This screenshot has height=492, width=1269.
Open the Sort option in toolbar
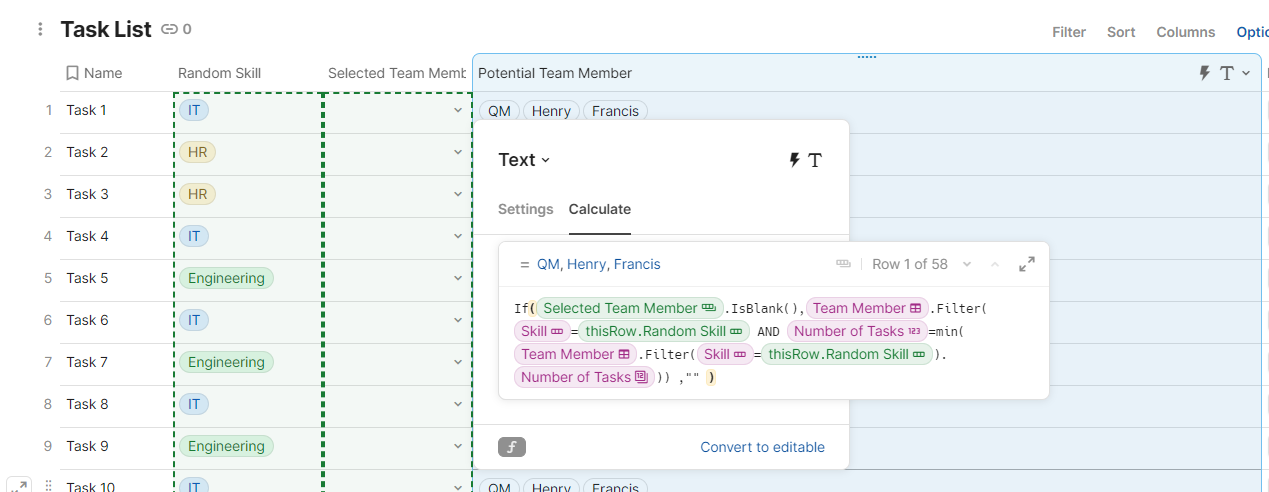tap(1121, 32)
